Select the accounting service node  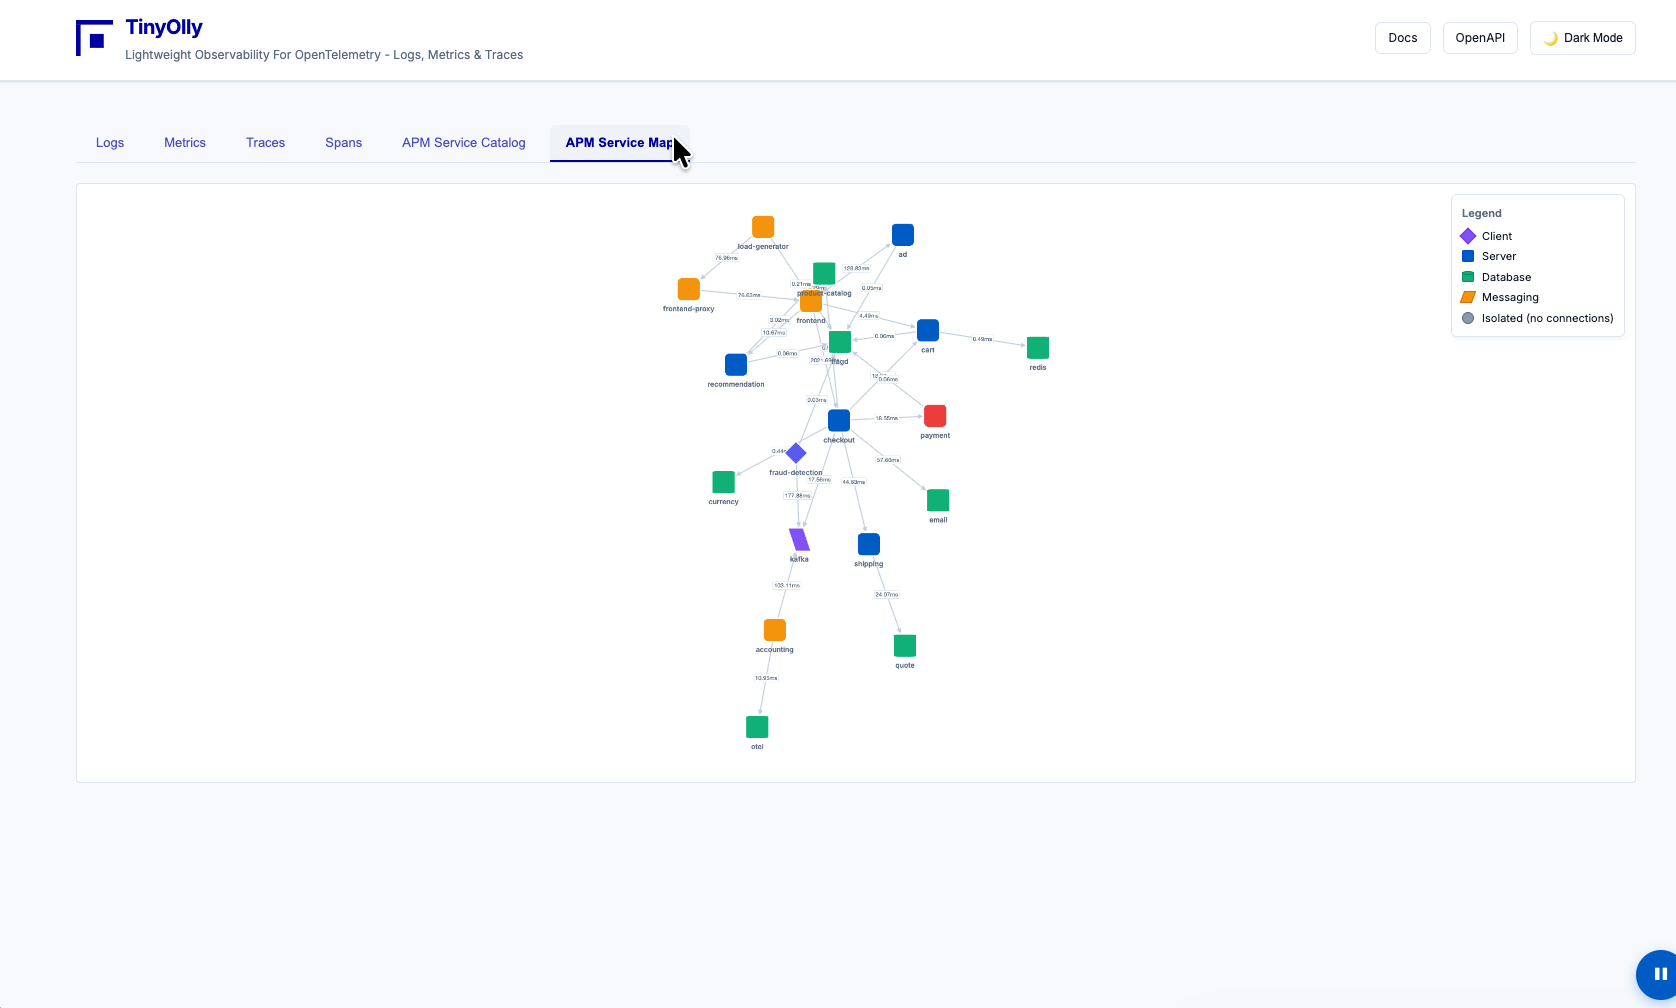pos(775,630)
